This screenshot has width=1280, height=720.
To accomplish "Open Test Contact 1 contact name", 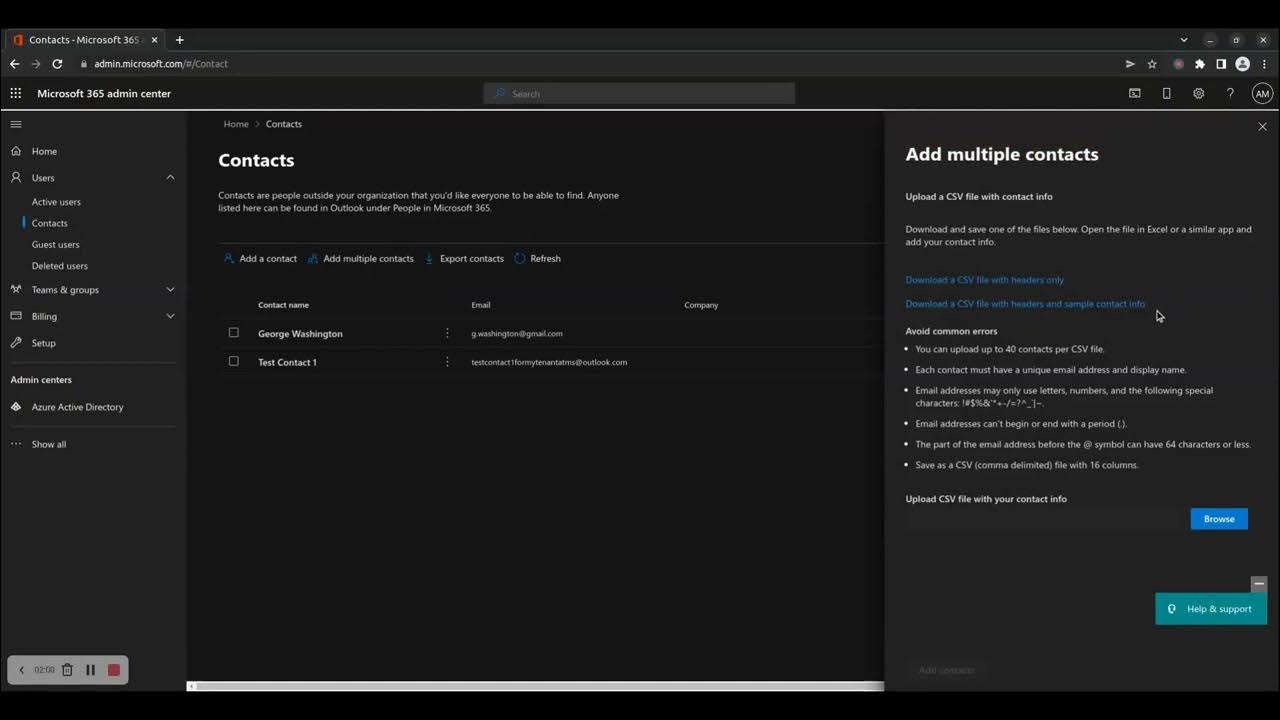I will (x=287, y=362).
